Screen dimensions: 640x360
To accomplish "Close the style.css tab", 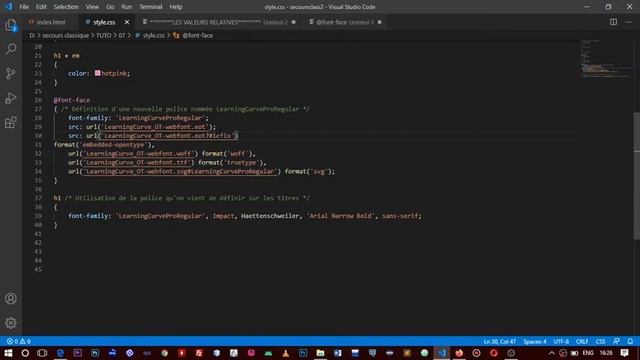I will 127,22.
